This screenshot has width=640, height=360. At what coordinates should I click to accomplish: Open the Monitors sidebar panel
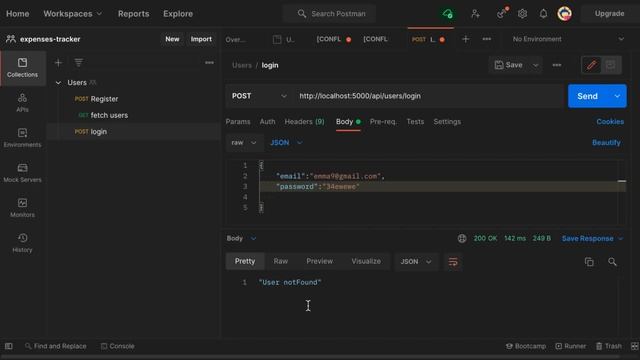point(22,208)
